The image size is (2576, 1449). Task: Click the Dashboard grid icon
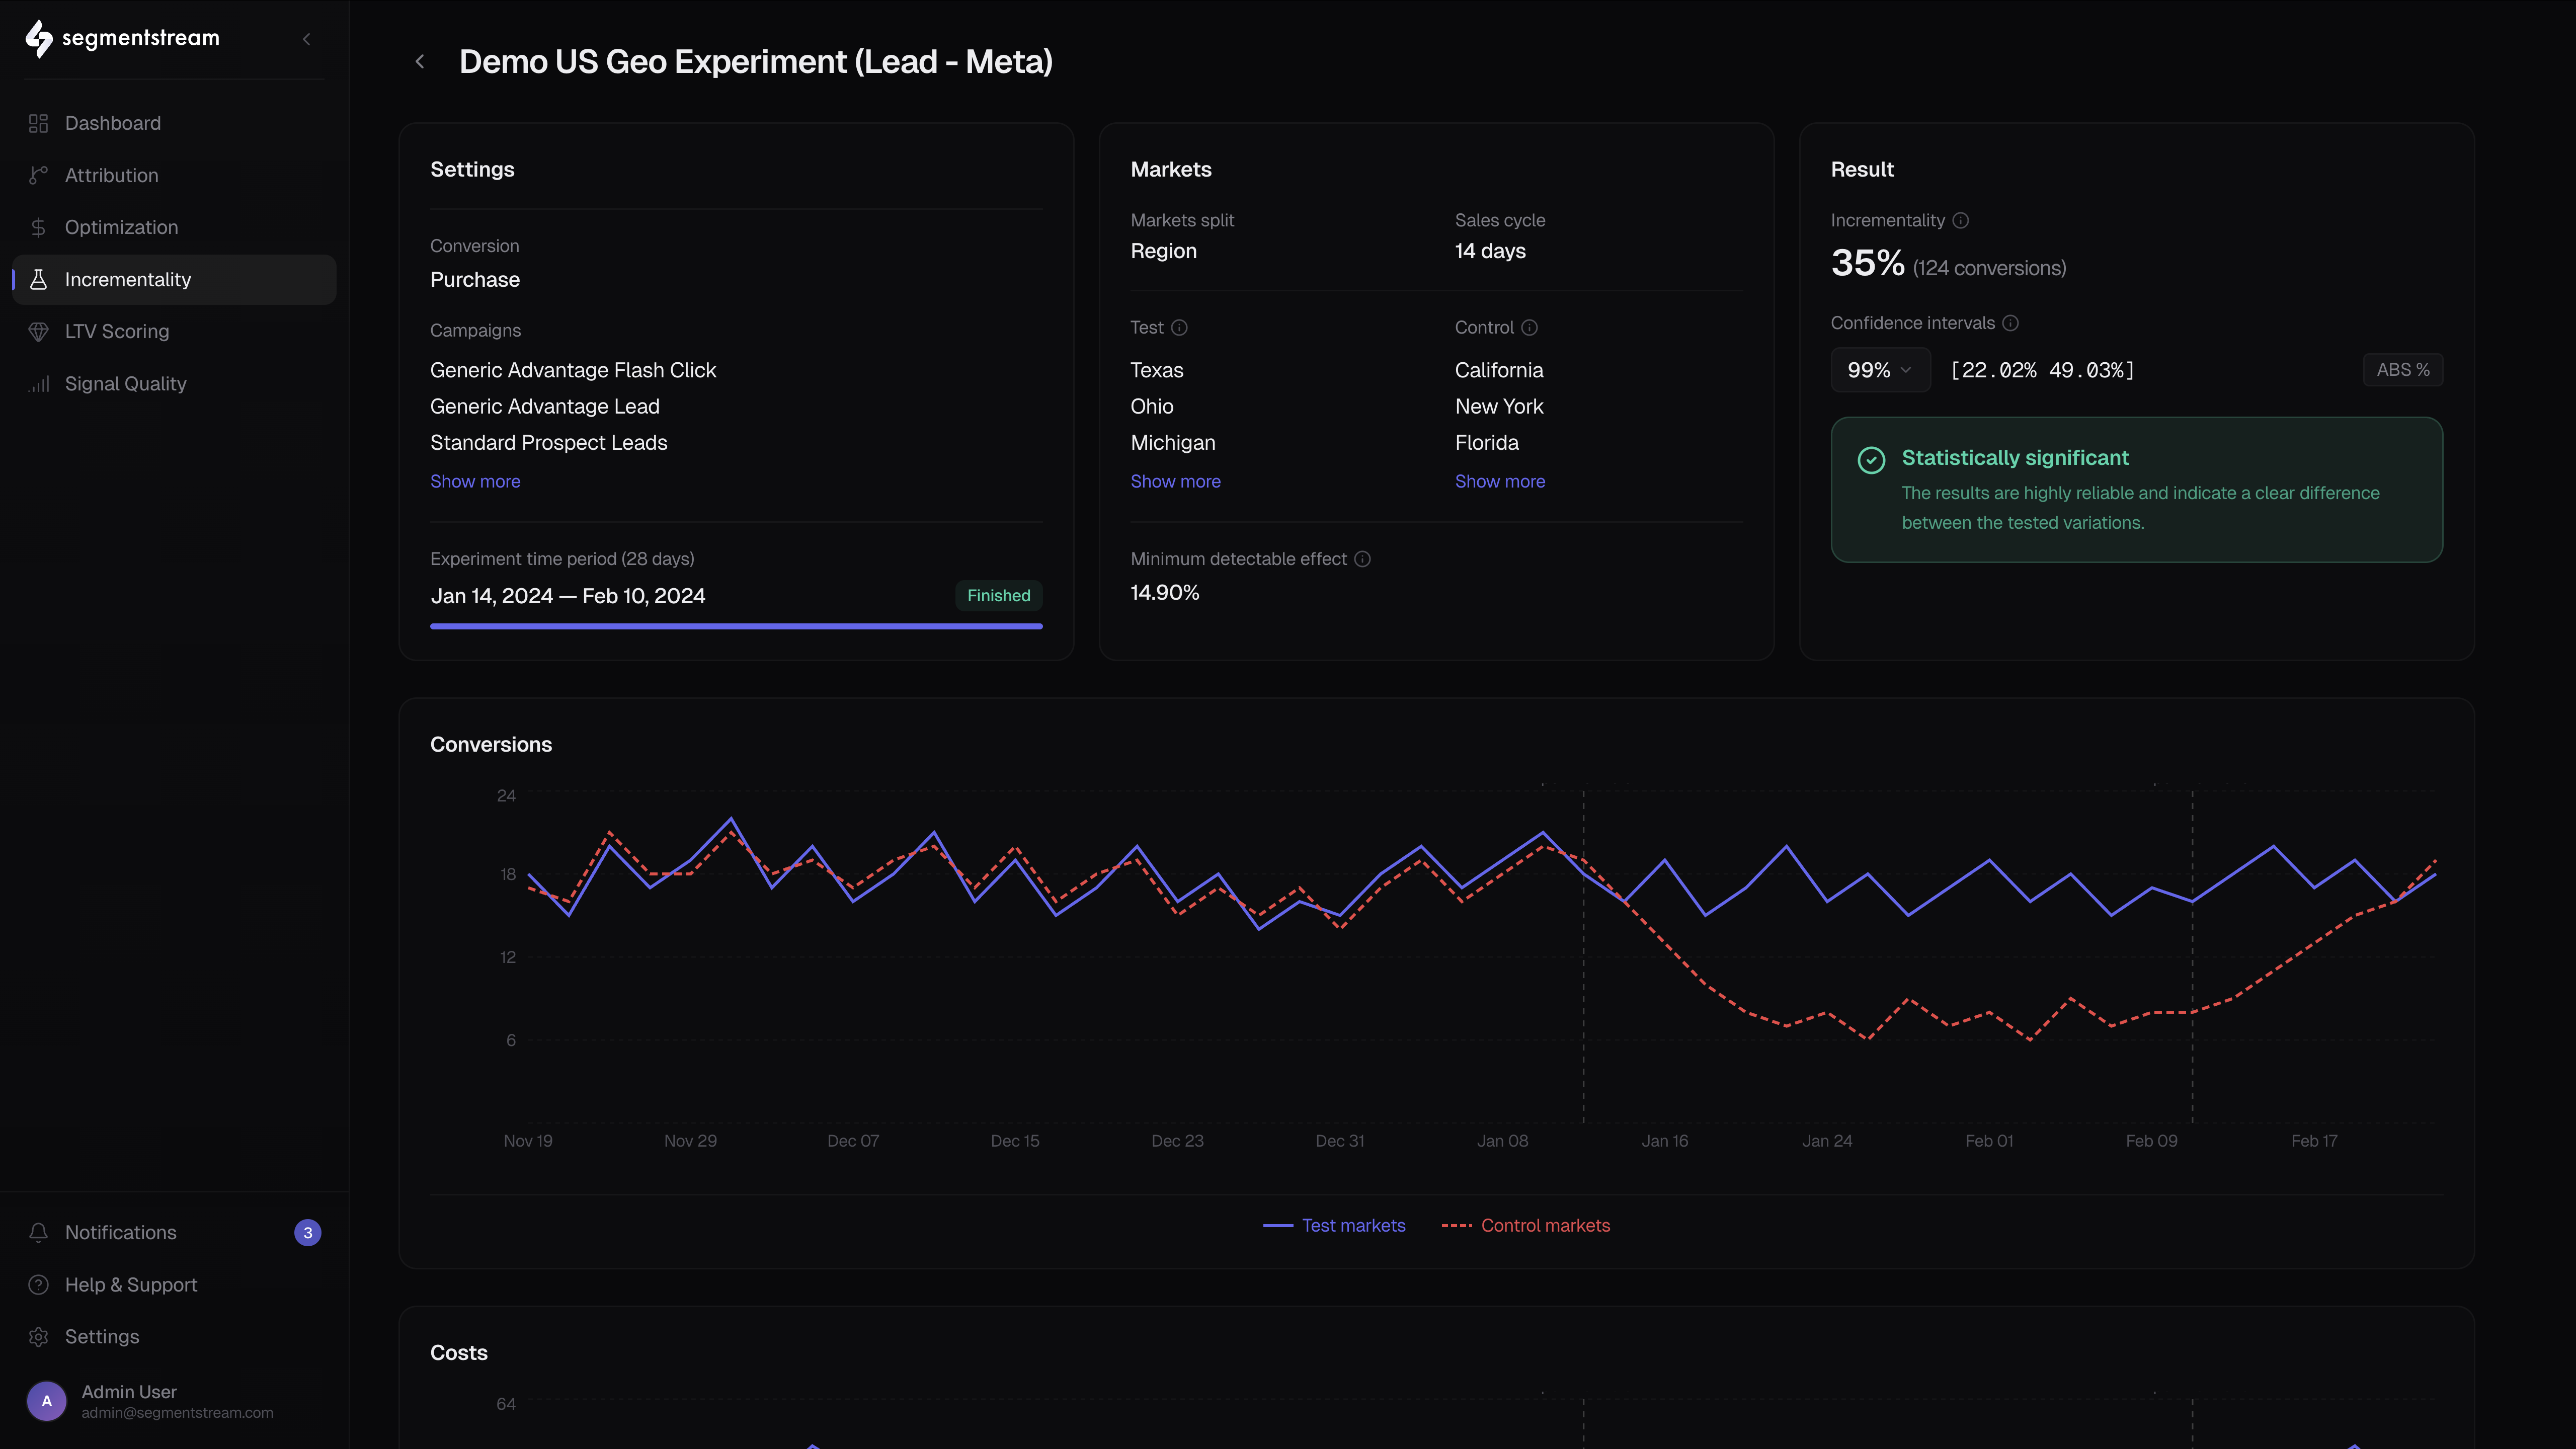pyautogui.click(x=39, y=123)
